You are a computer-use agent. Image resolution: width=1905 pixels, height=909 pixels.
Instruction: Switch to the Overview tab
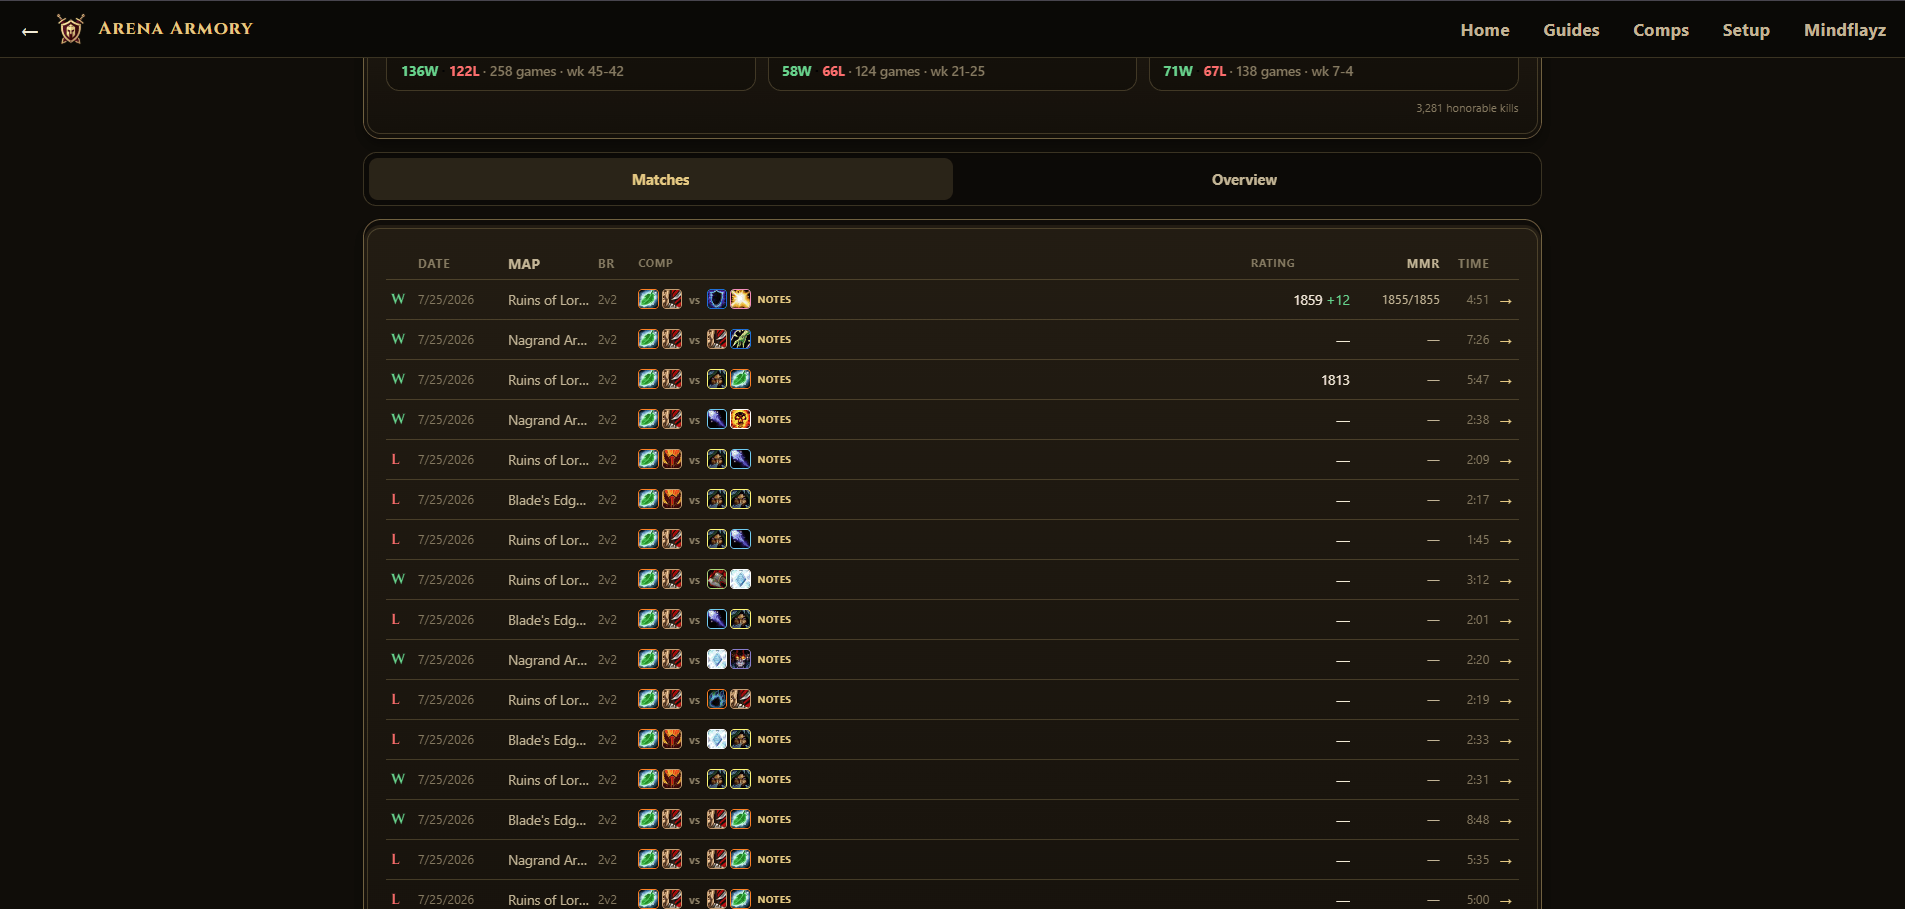[1244, 180]
